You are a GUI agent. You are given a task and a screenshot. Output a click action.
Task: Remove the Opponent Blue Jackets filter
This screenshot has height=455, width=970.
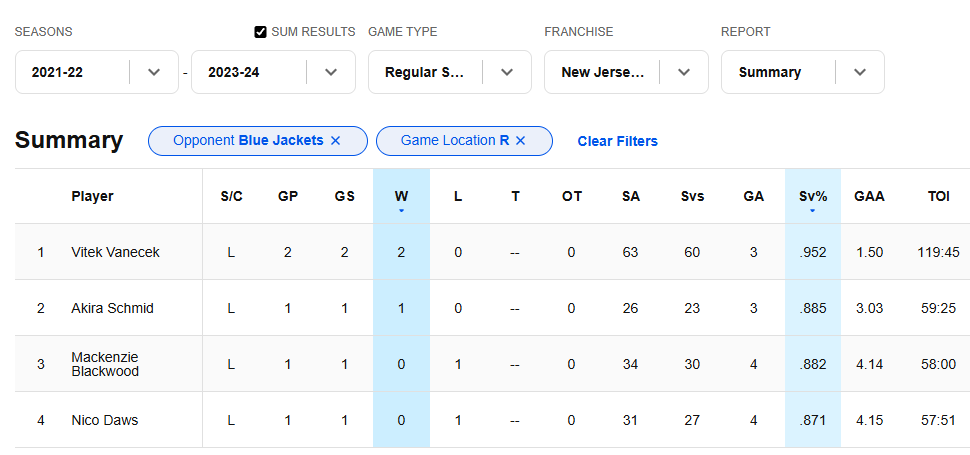(335, 141)
